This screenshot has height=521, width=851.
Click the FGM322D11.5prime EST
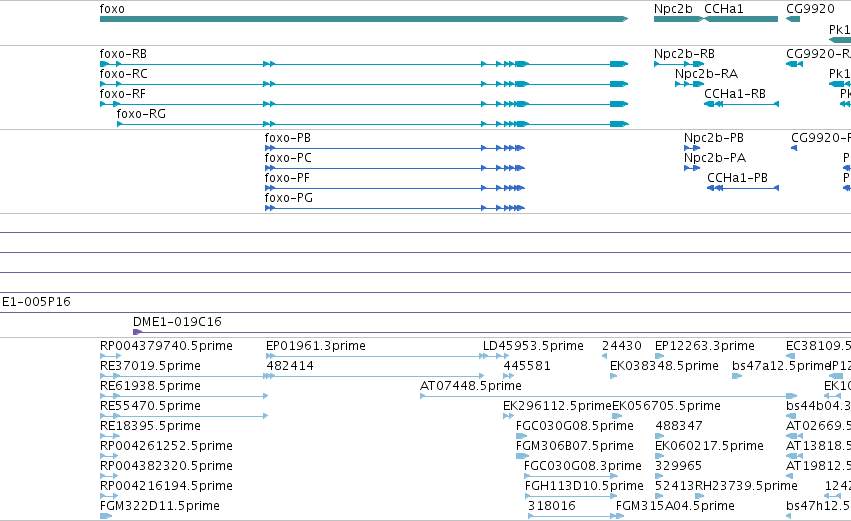click(106, 516)
